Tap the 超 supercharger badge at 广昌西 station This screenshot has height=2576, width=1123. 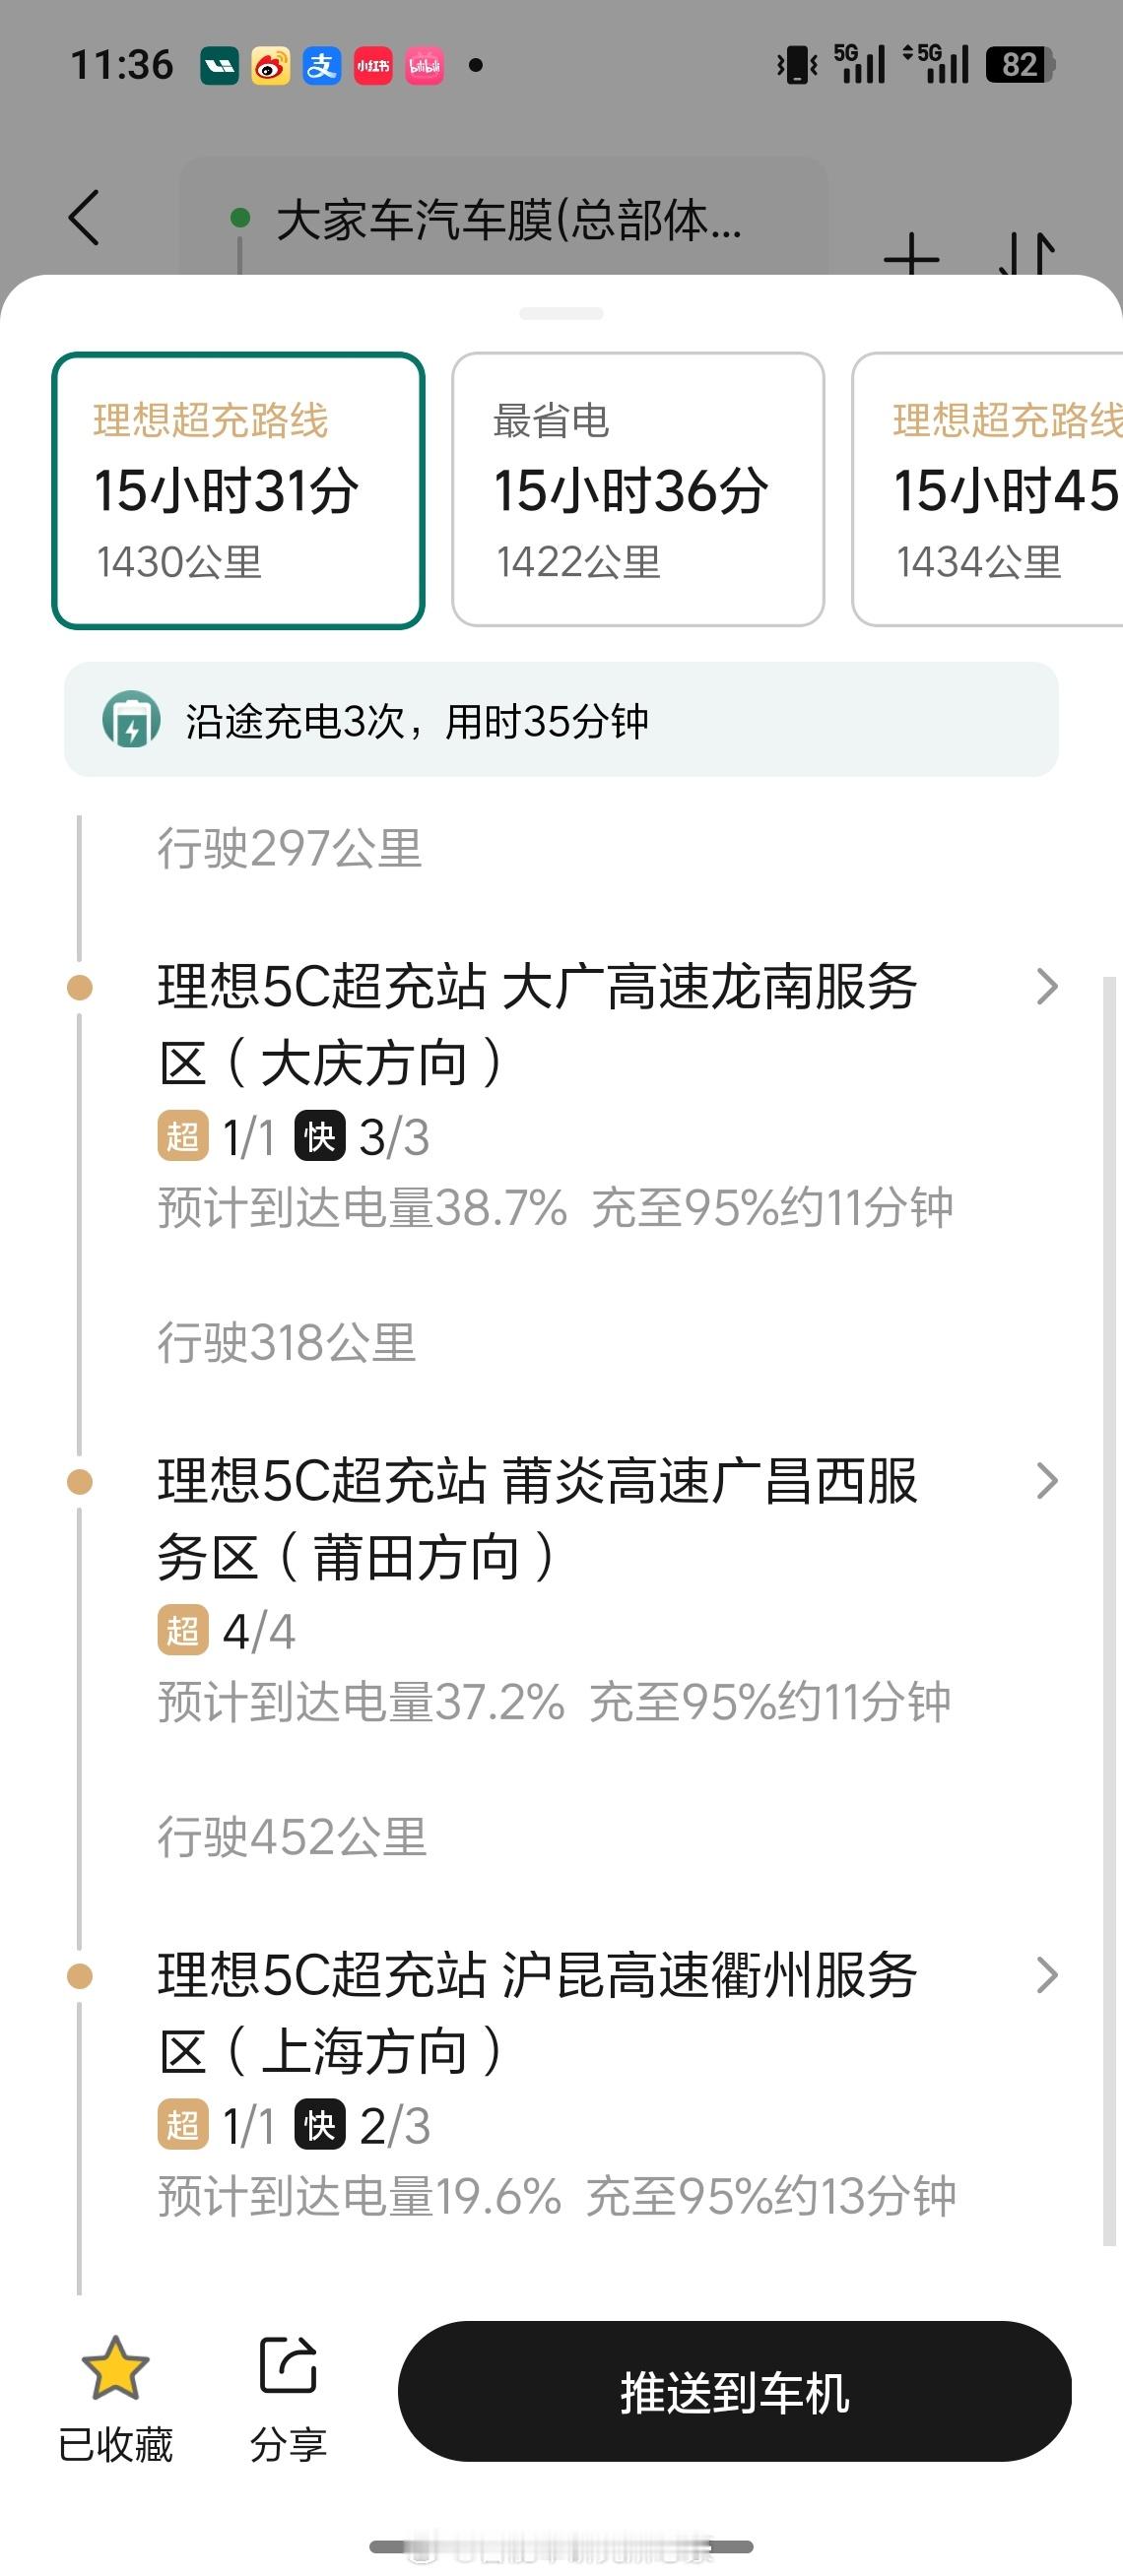coord(182,1631)
